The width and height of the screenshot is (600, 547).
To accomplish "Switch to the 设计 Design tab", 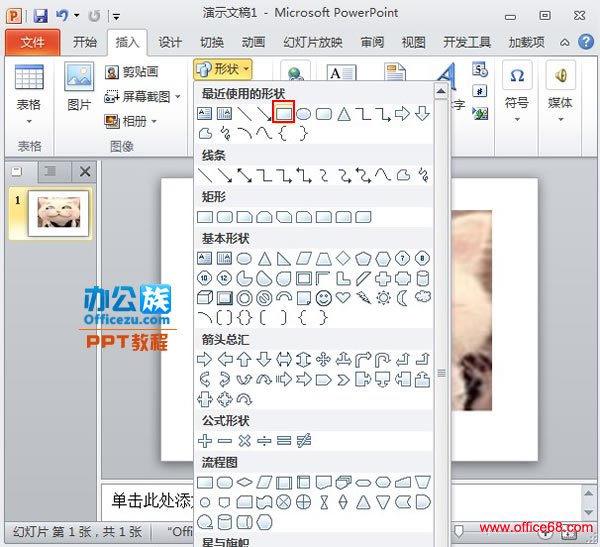I will pos(170,42).
